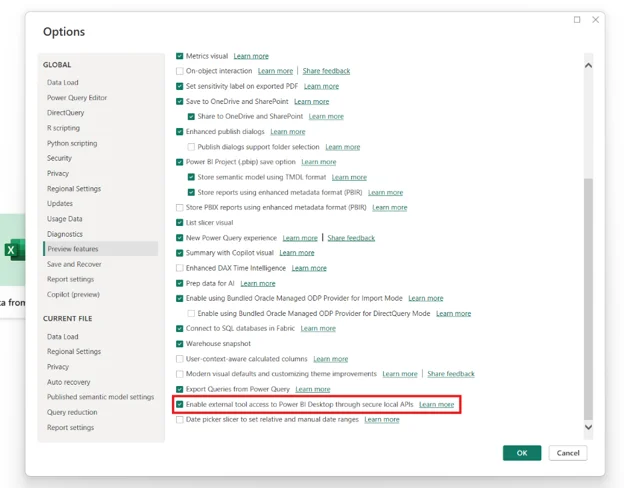The height and width of the screenshot is (488, 624).
Task: Go to Copilot (preview) settings
Action: point(73,295)
